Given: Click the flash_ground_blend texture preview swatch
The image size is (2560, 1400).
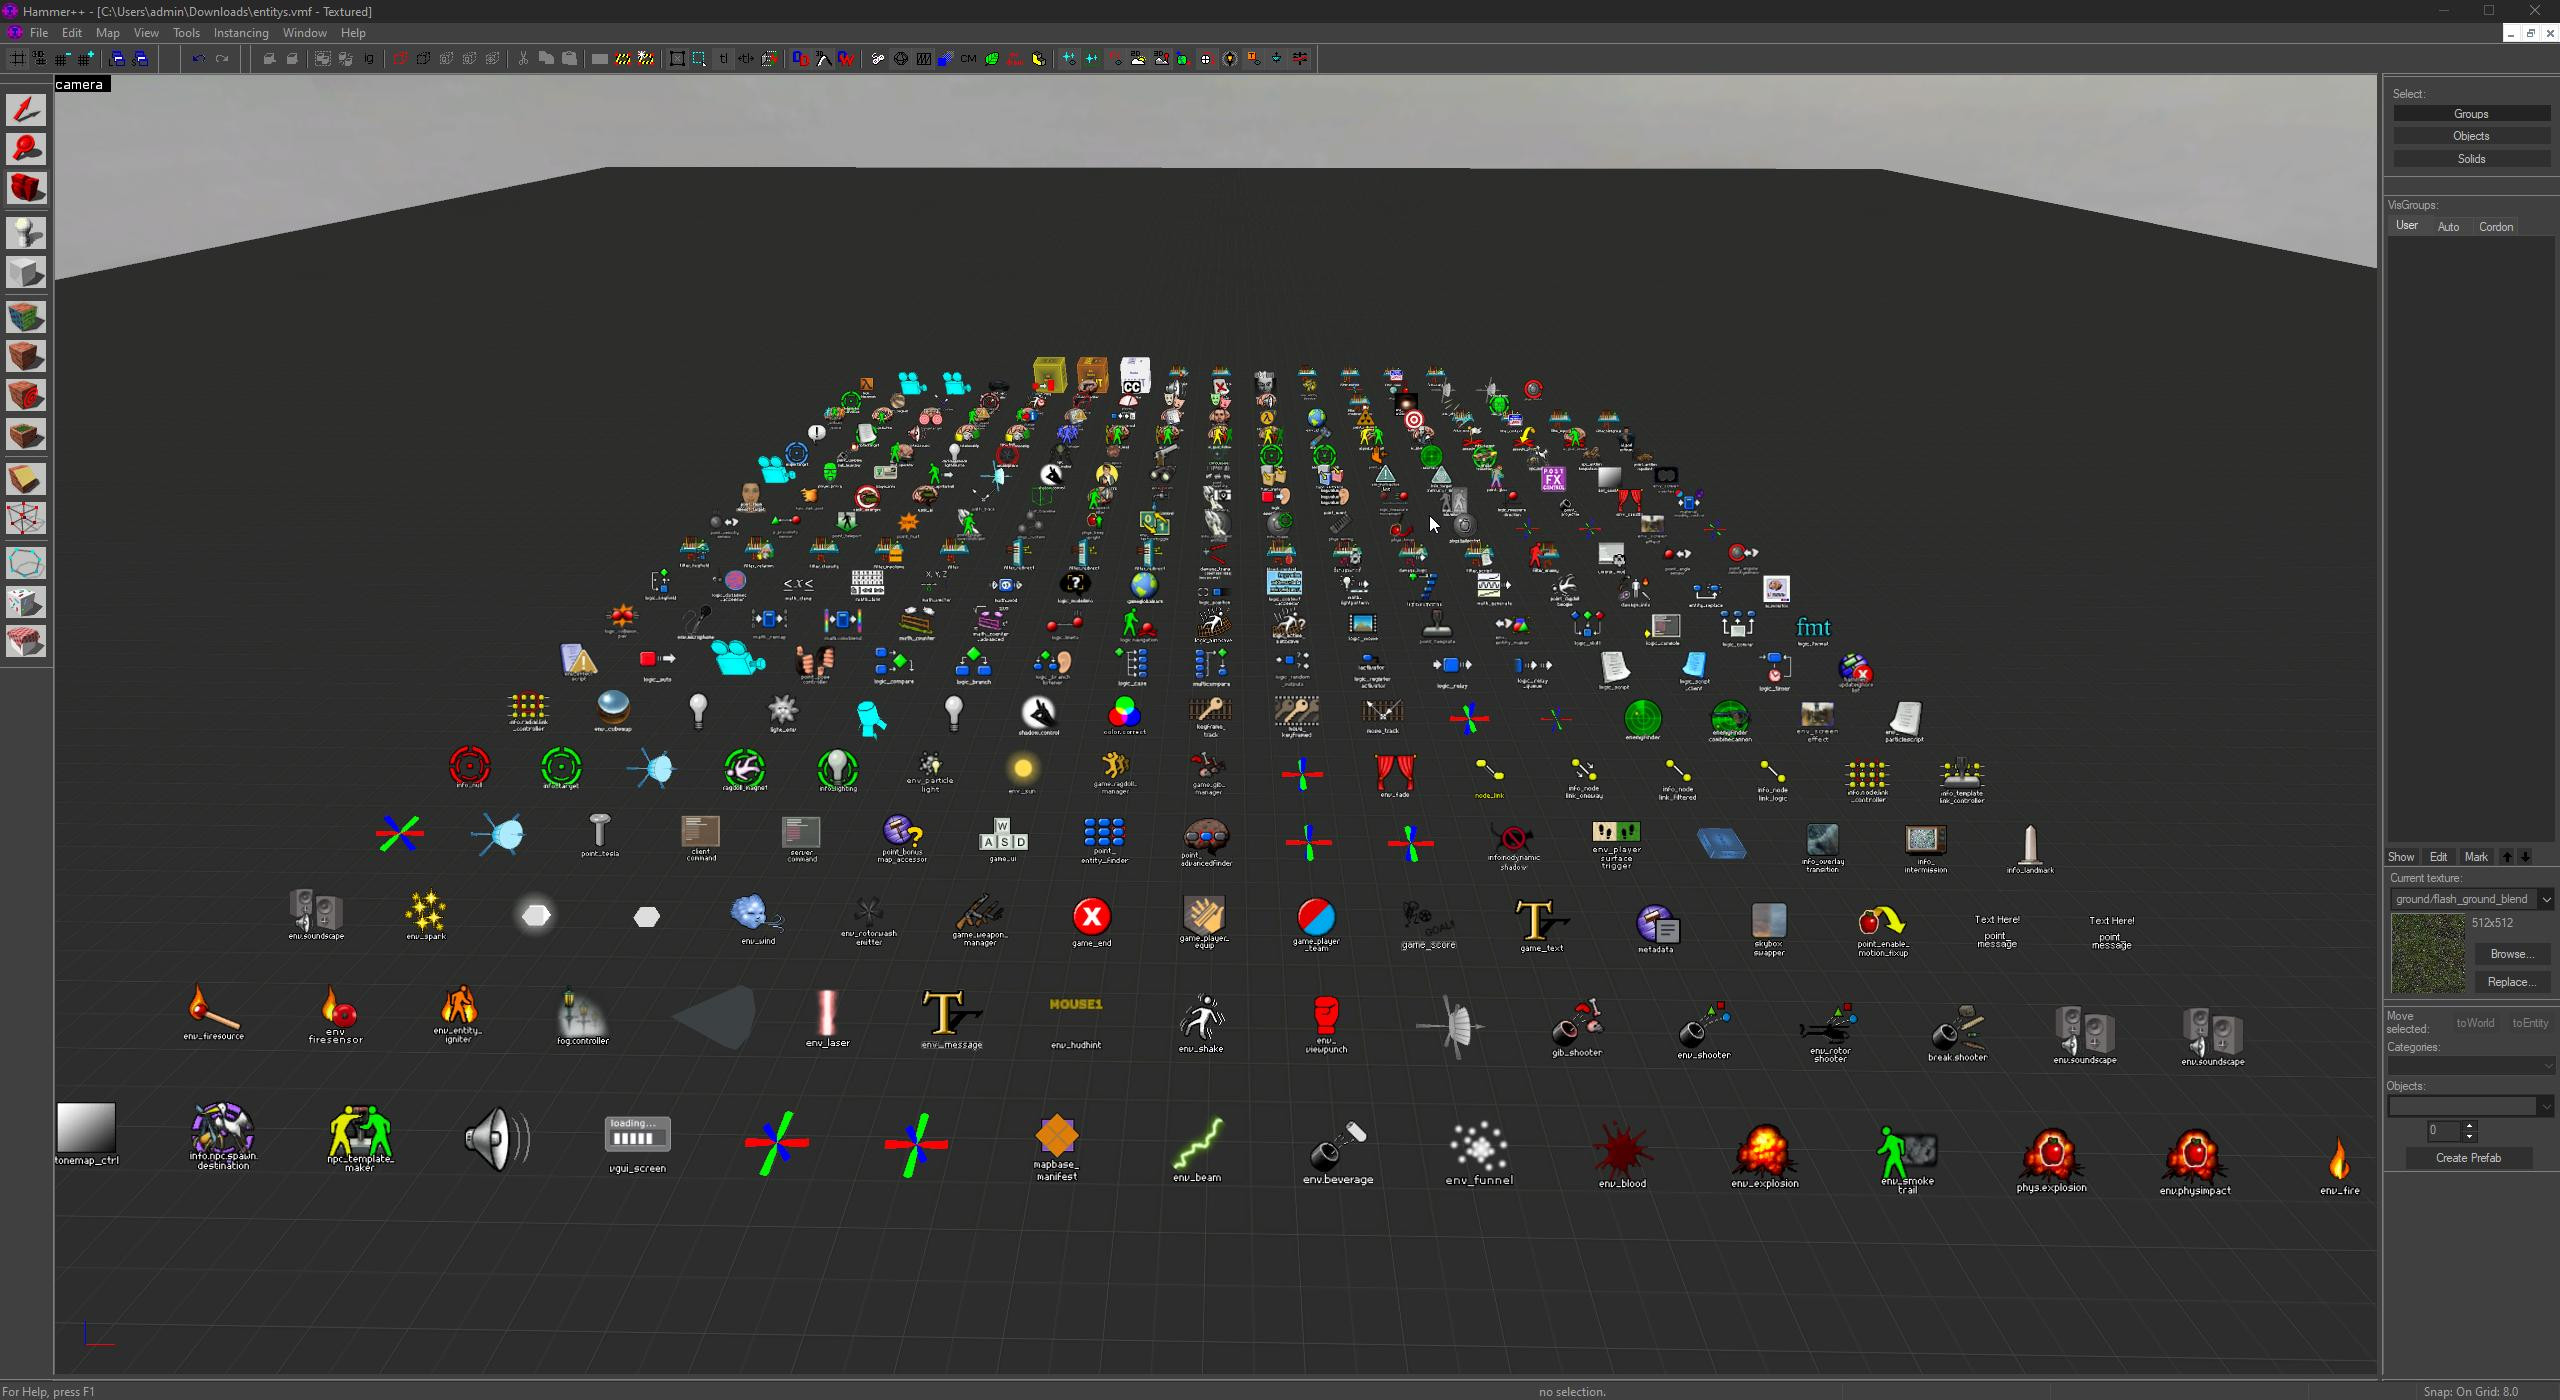Looking at the screenshot, I should click(2427, 952).
